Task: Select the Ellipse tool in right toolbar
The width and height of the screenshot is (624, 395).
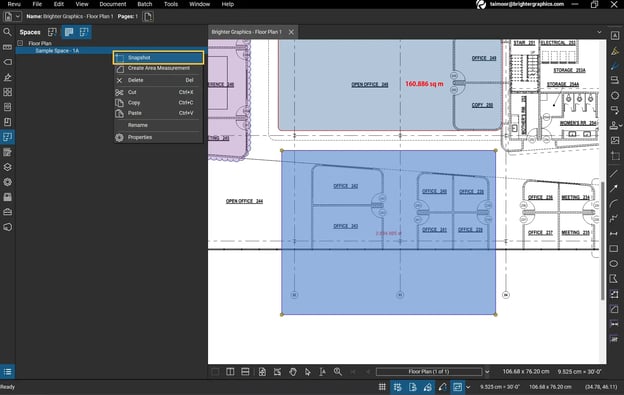Action: 614,264
